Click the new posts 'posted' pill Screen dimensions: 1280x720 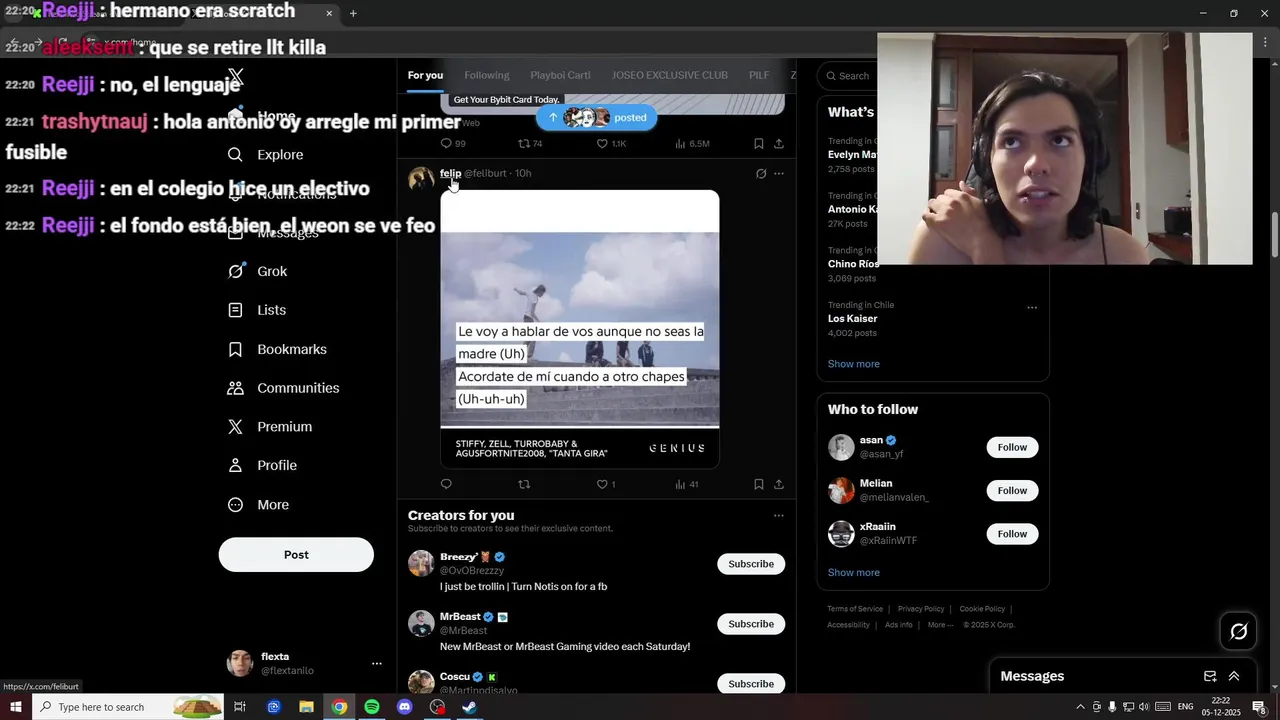pos(597,118)
